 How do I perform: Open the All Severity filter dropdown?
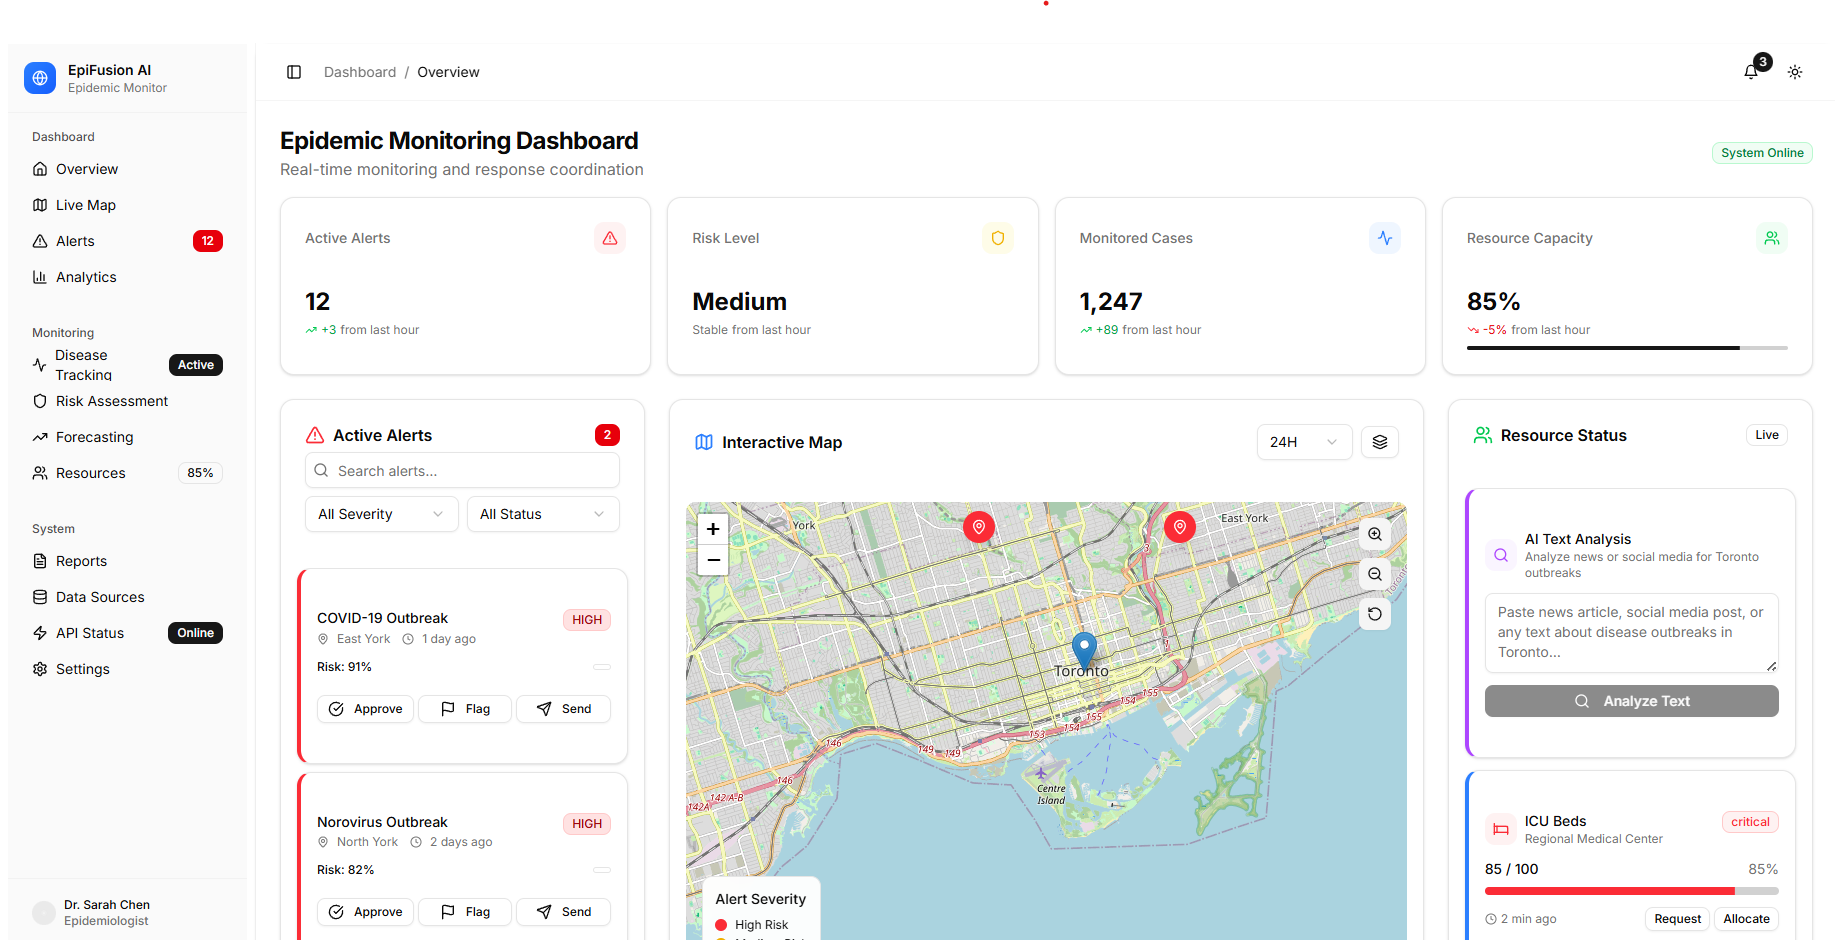[382, 514]
